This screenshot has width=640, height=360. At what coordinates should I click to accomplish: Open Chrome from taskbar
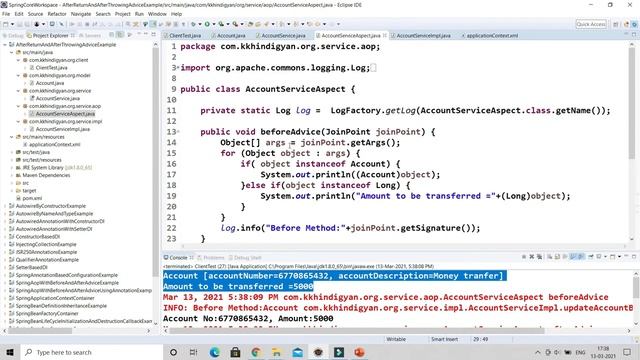pos(256,352)
